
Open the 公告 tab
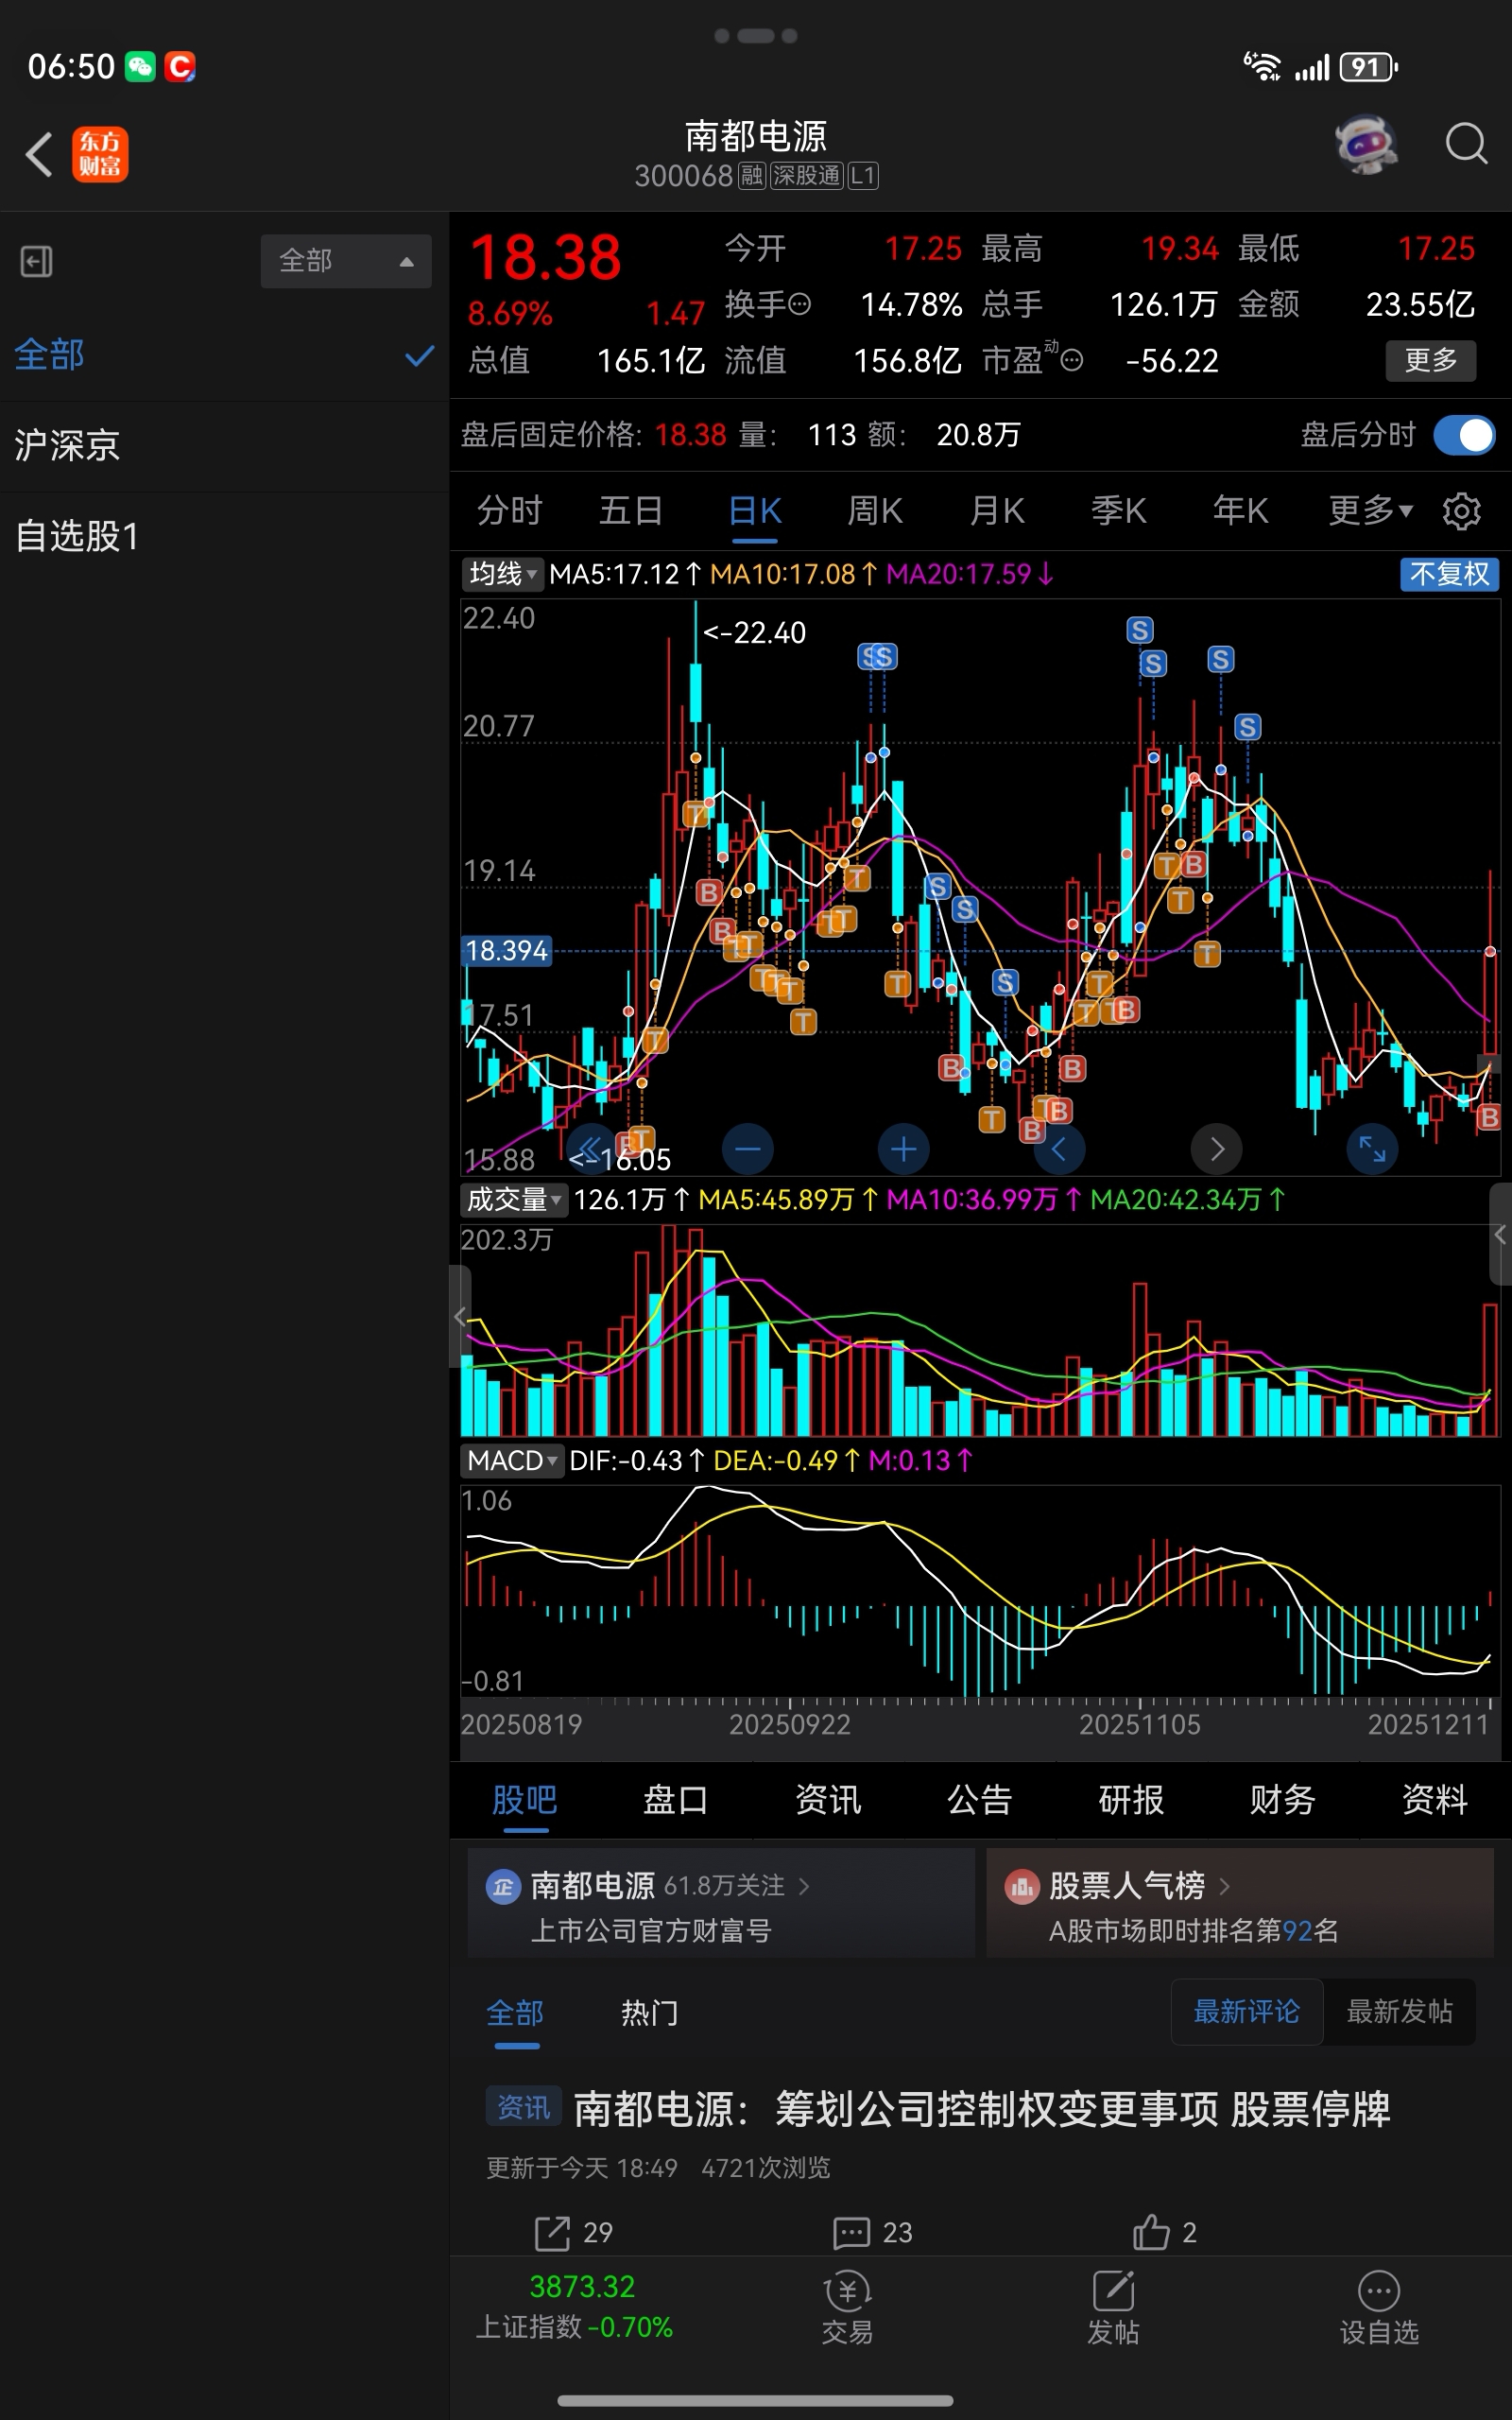tap(980, 1800)
